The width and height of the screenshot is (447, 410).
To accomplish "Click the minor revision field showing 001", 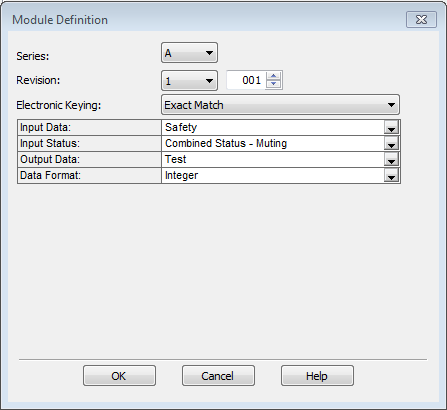I will coord(246,80).
